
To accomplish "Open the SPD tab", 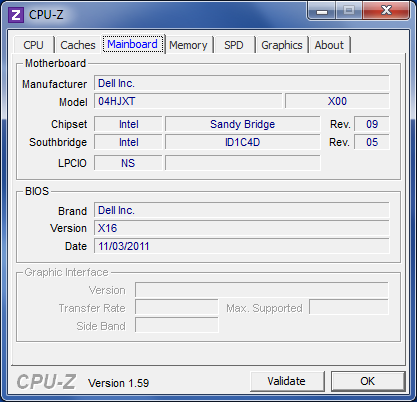I will click(x=234, y=45).
